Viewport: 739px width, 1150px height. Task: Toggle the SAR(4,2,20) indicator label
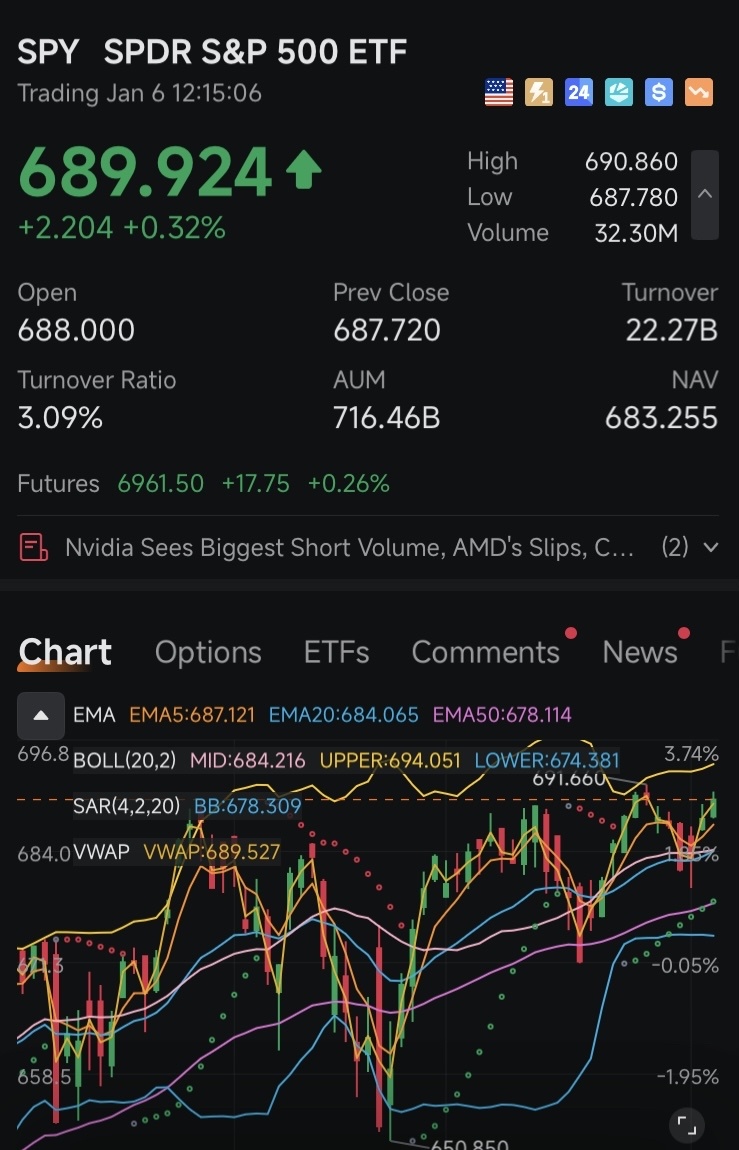[x=126, y=806]
